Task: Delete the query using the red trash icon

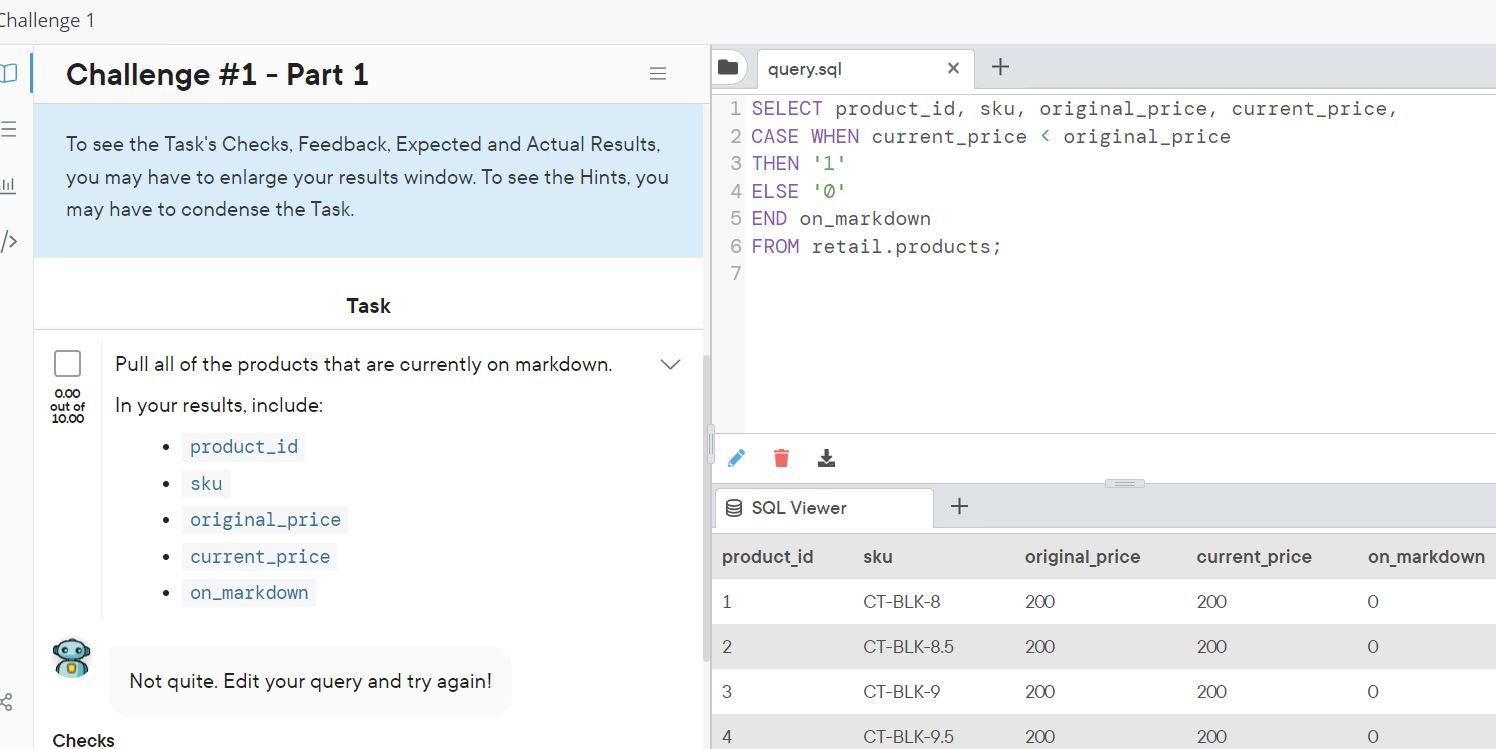Action: pyautogui.click(x=781, y=457)
